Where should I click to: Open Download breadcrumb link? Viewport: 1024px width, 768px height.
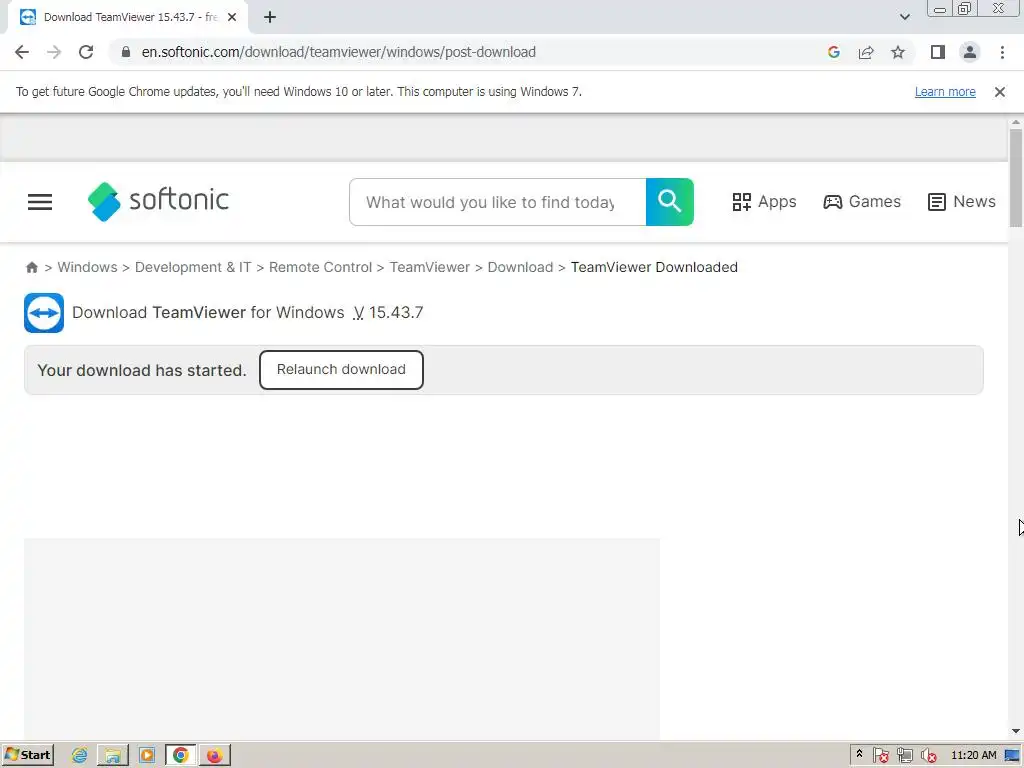(520, 267)
